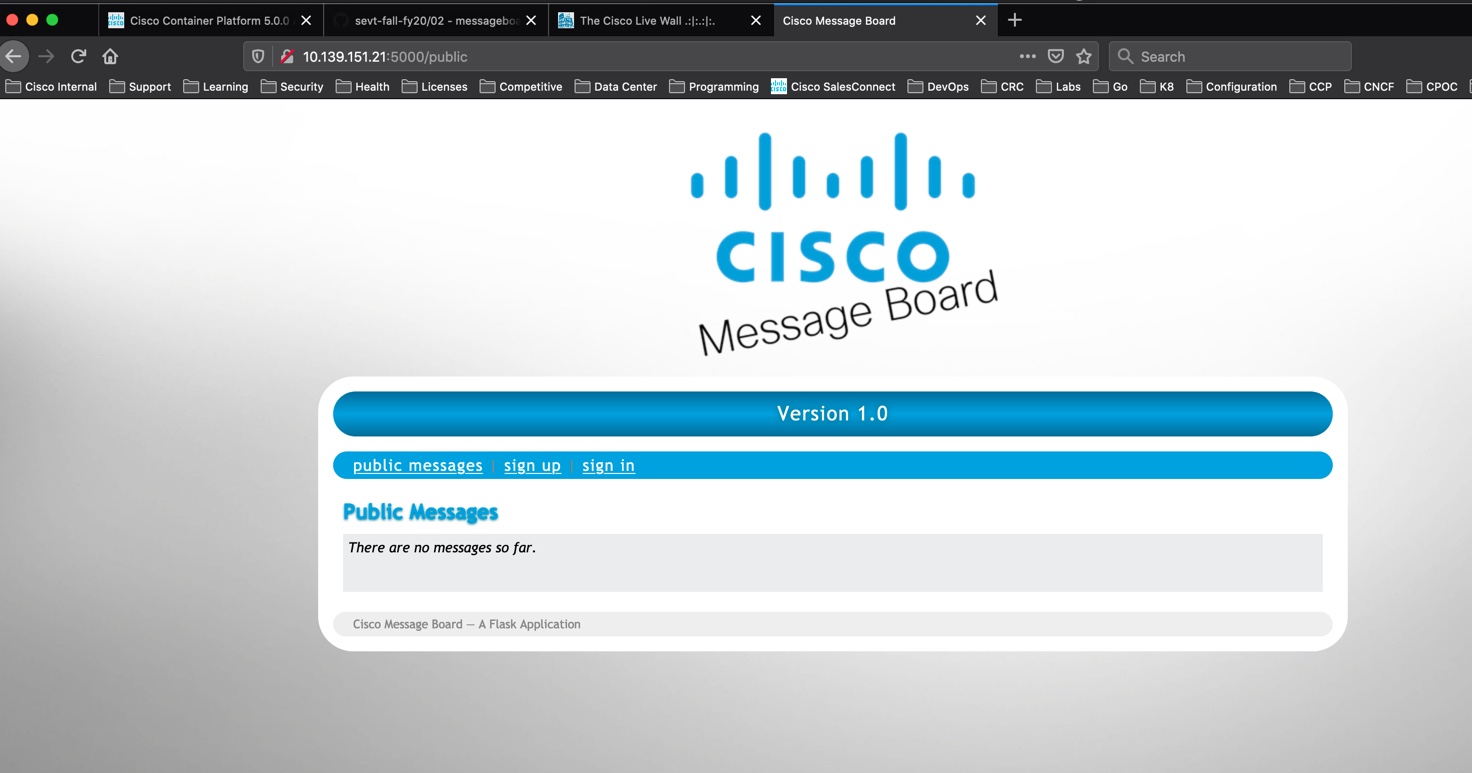Open the page actions ellipsis menu
This screenshot has width=1472, height=773.
(1027, 57)
